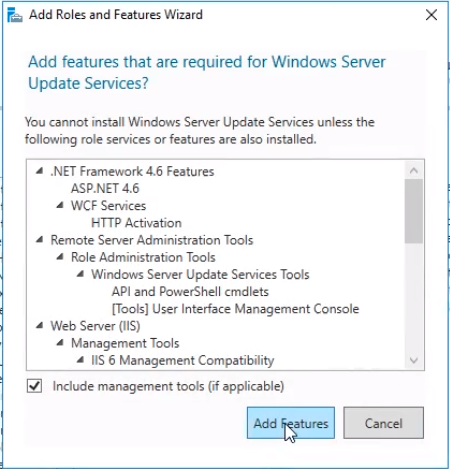
Task: Uncheck Include management tools checkbox
Action: coord(34,386)
